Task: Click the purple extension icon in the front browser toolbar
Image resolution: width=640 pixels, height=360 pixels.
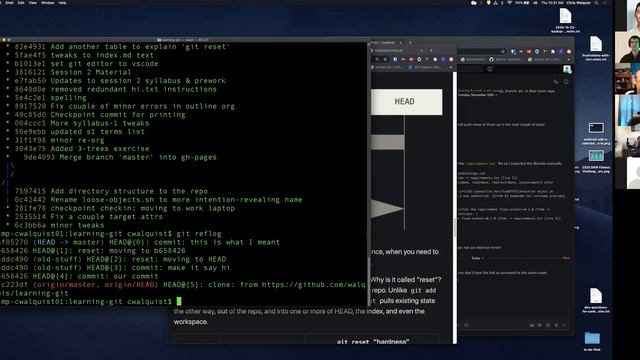Action: click(x=443, y=59)
